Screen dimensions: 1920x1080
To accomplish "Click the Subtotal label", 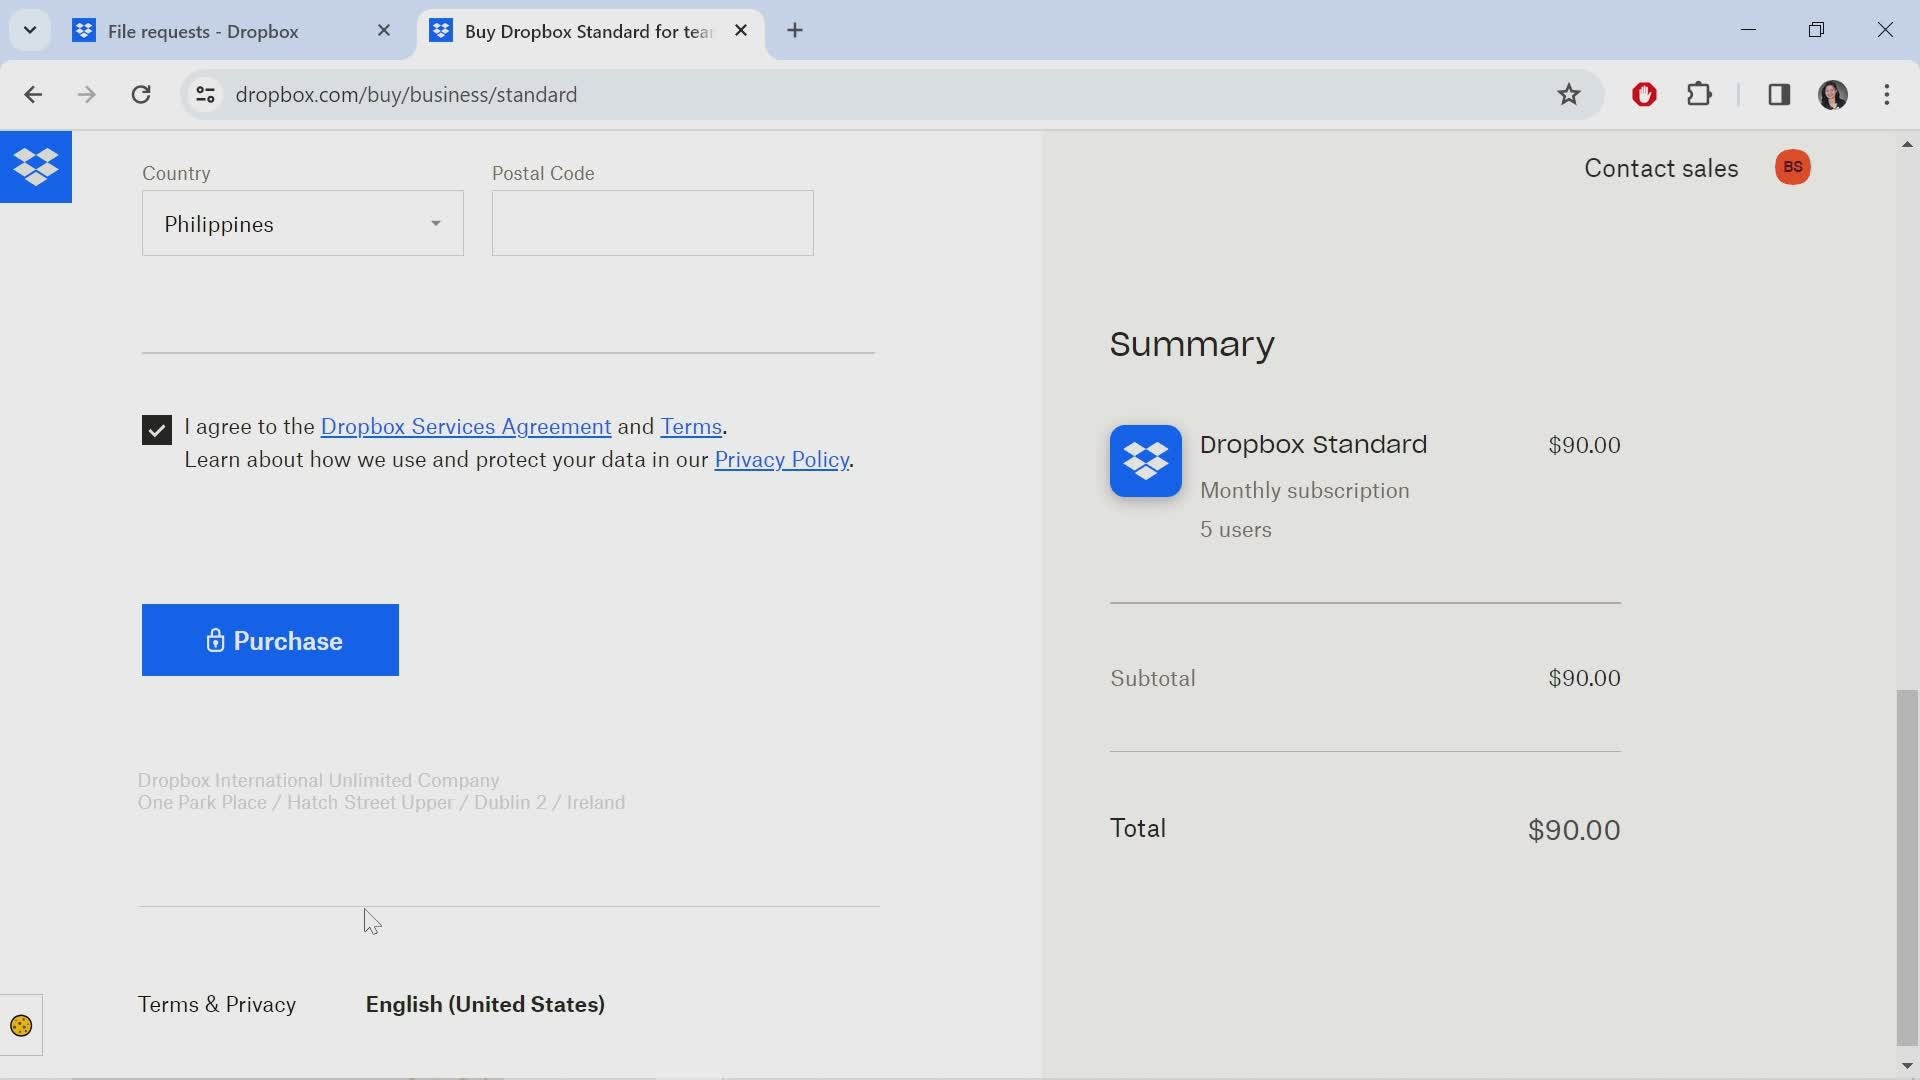I will [x=1153, y=678].
